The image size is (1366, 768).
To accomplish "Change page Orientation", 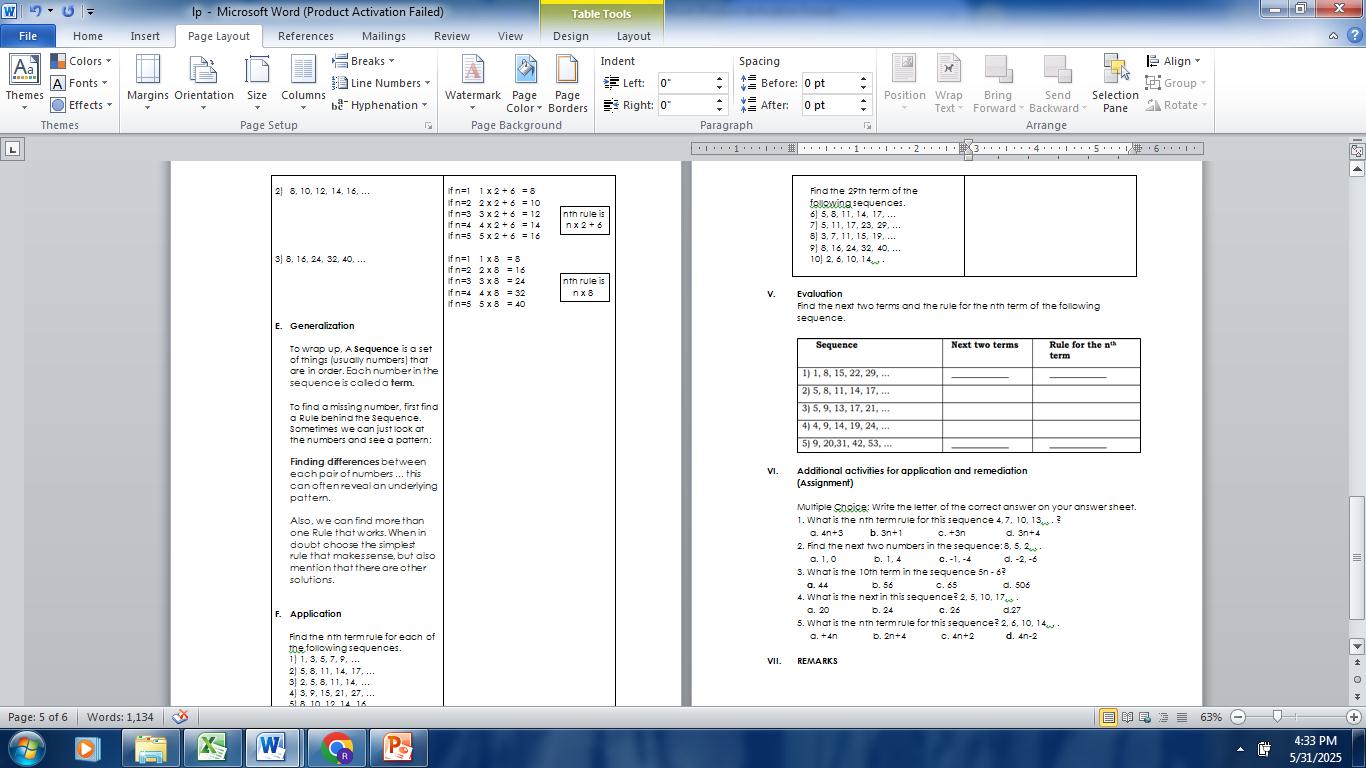I will coord(204,82).
